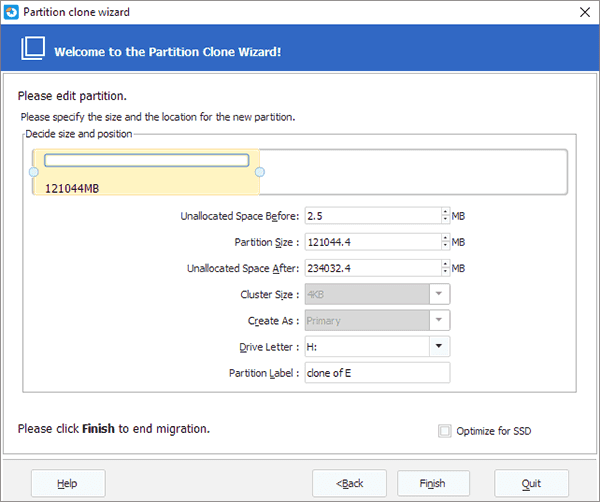Increase Unallocated Space Before with up arrow

[445, 212]
